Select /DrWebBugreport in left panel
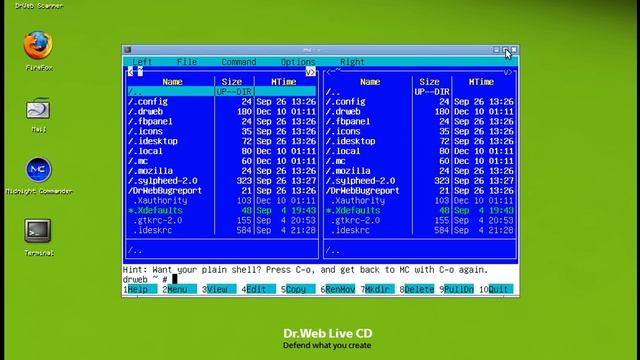 (x=222, y=191)
